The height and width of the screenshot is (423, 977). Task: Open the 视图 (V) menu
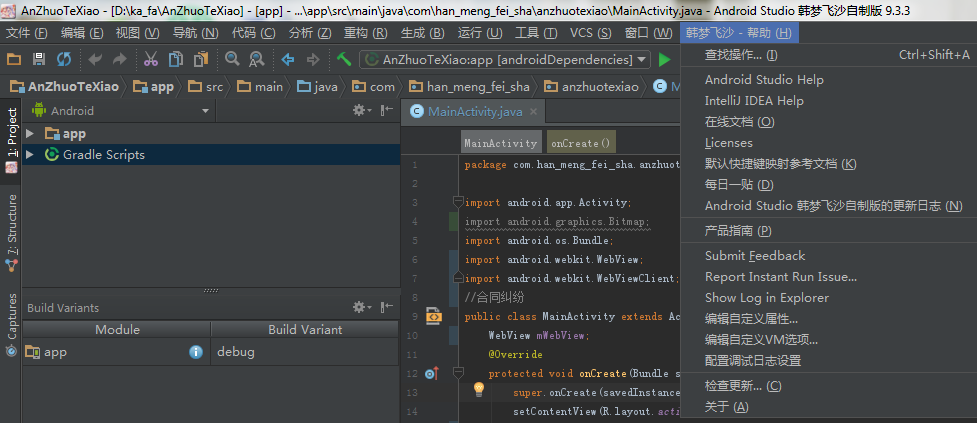(x=138, y=33)
